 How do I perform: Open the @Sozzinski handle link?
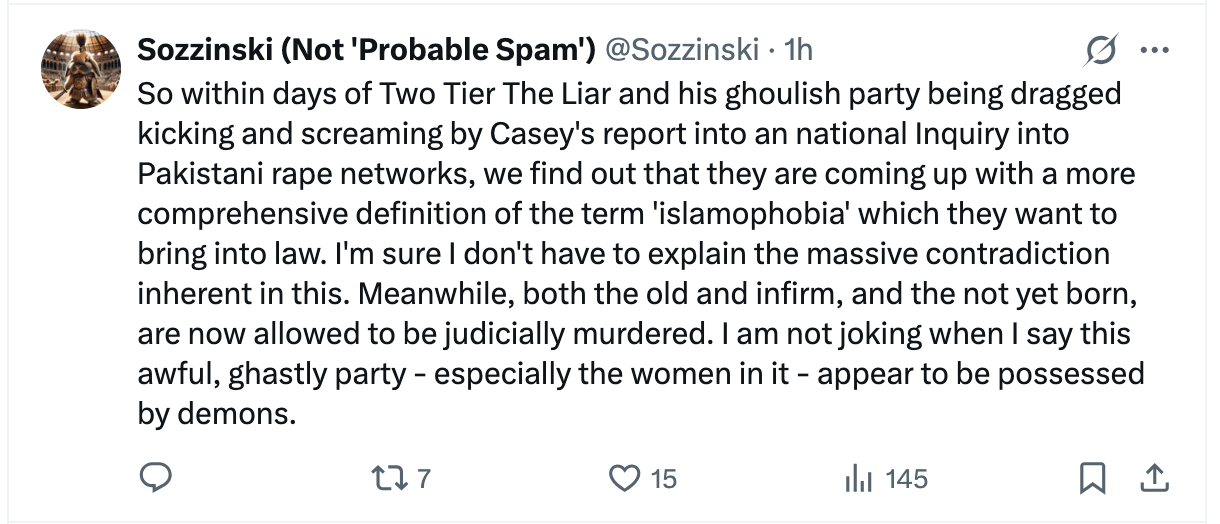point(686,49)
